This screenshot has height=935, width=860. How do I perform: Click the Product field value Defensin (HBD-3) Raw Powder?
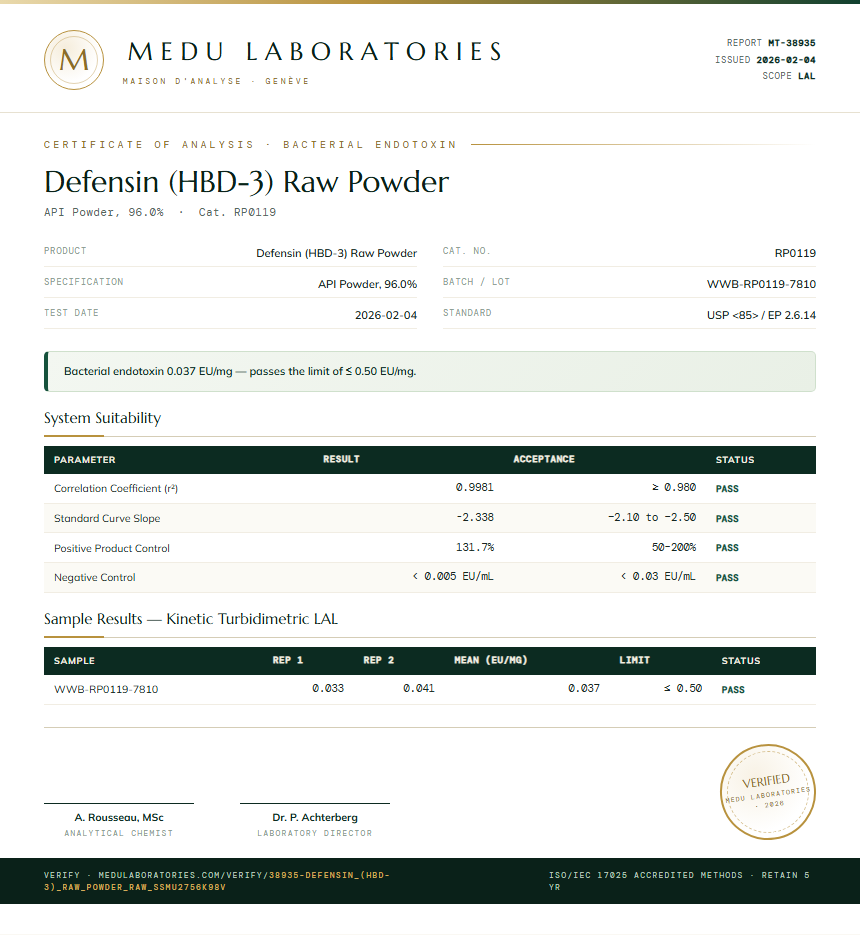click(336, 253)
